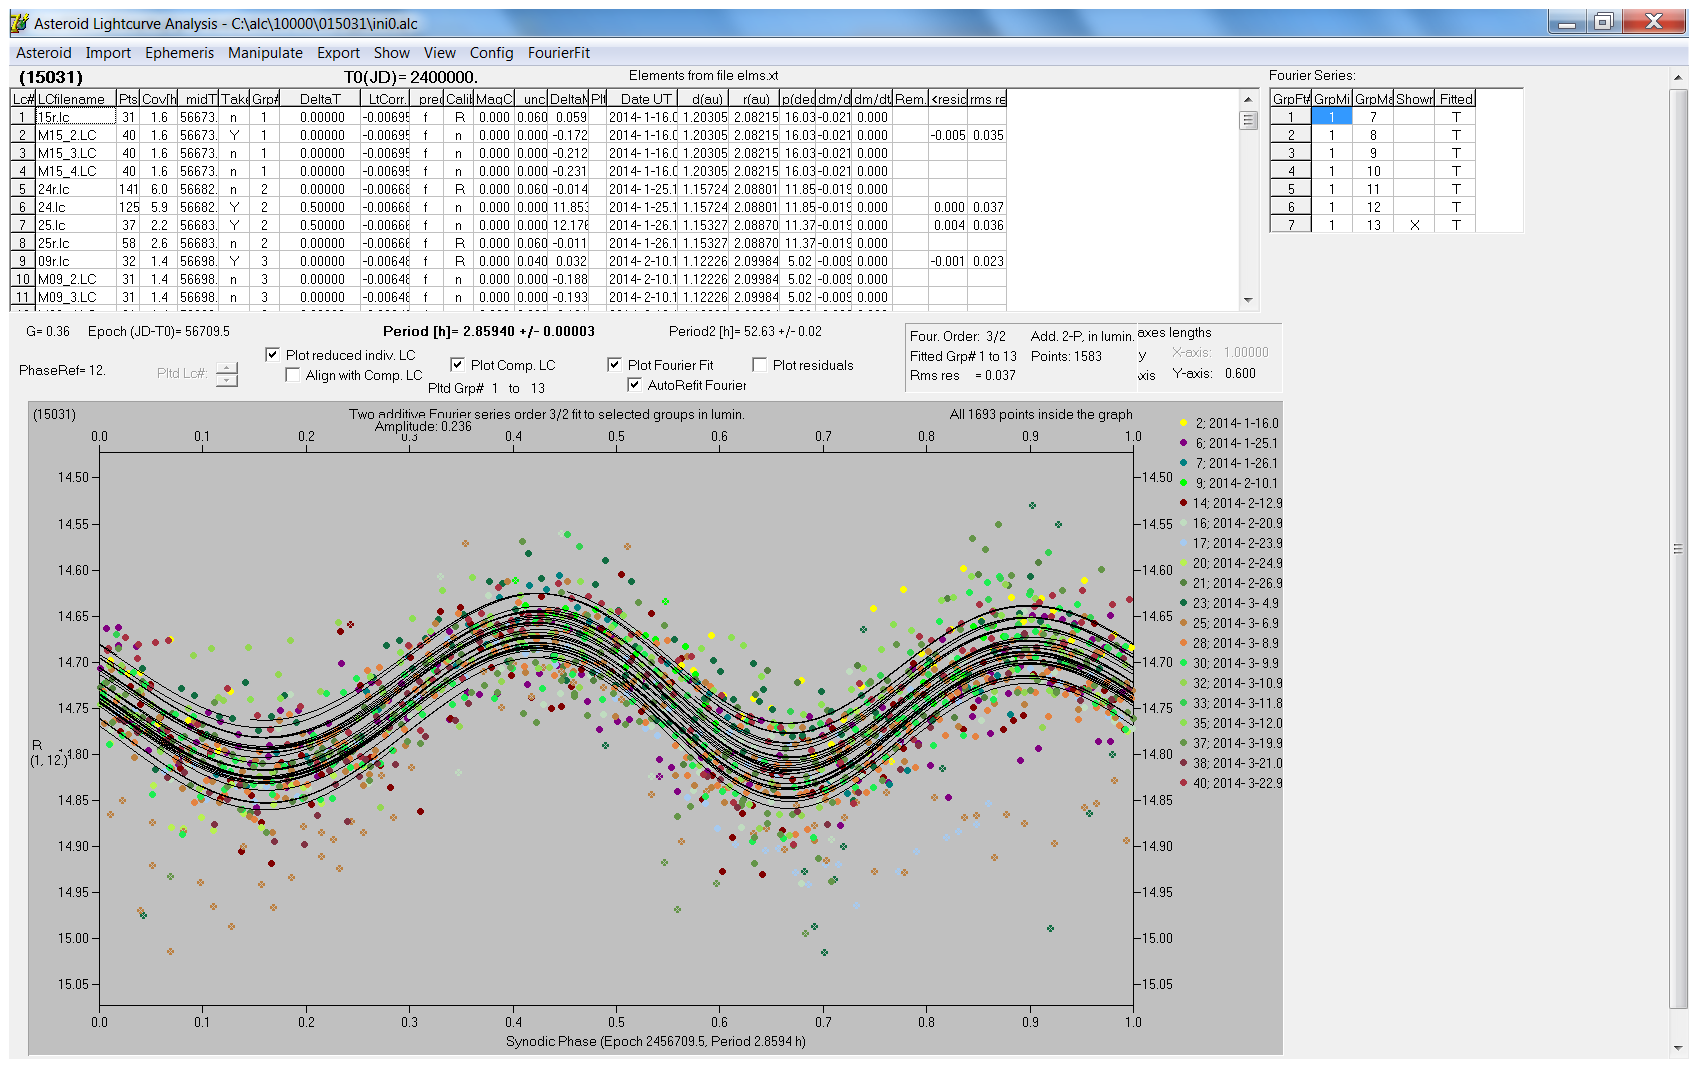Click the application icon in title bar
Viewport: 1698px width, 1068px height.
tap(19, 23)
